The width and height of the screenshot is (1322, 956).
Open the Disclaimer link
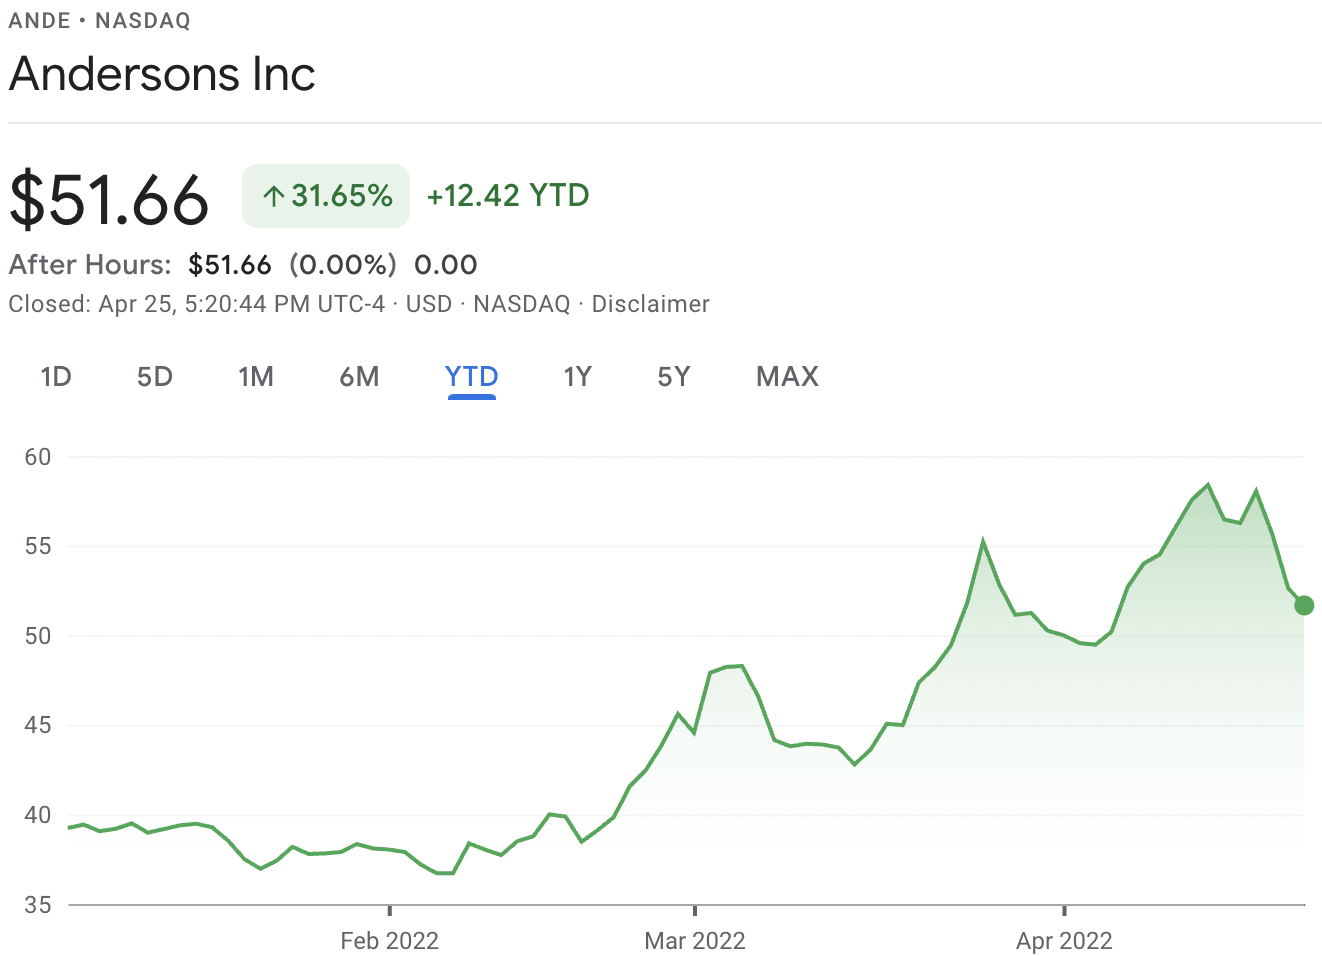(650, 304)
